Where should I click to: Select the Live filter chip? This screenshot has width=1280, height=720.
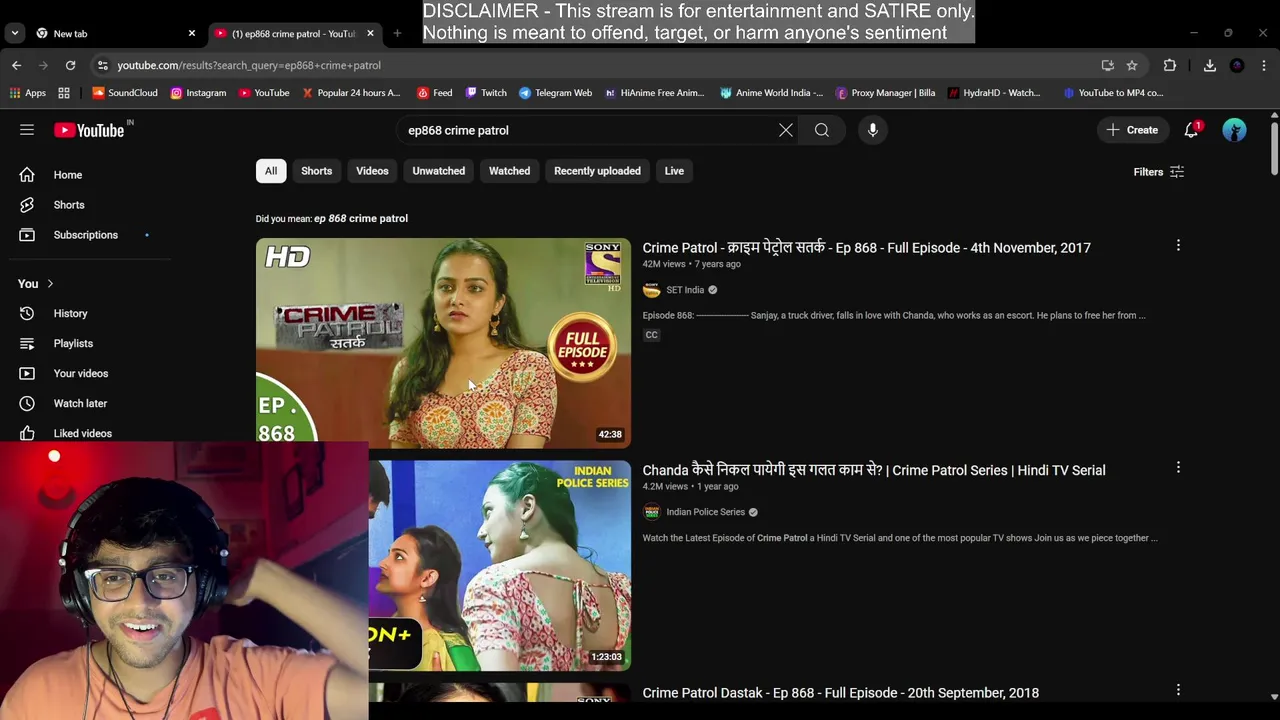(674, 171)
